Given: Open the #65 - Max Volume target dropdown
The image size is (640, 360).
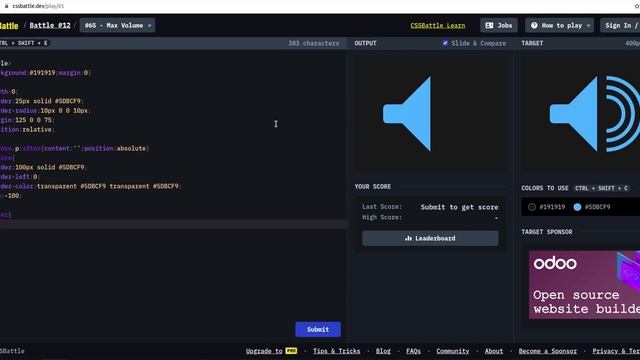Looking at the screenshot, I should point(118,25).
